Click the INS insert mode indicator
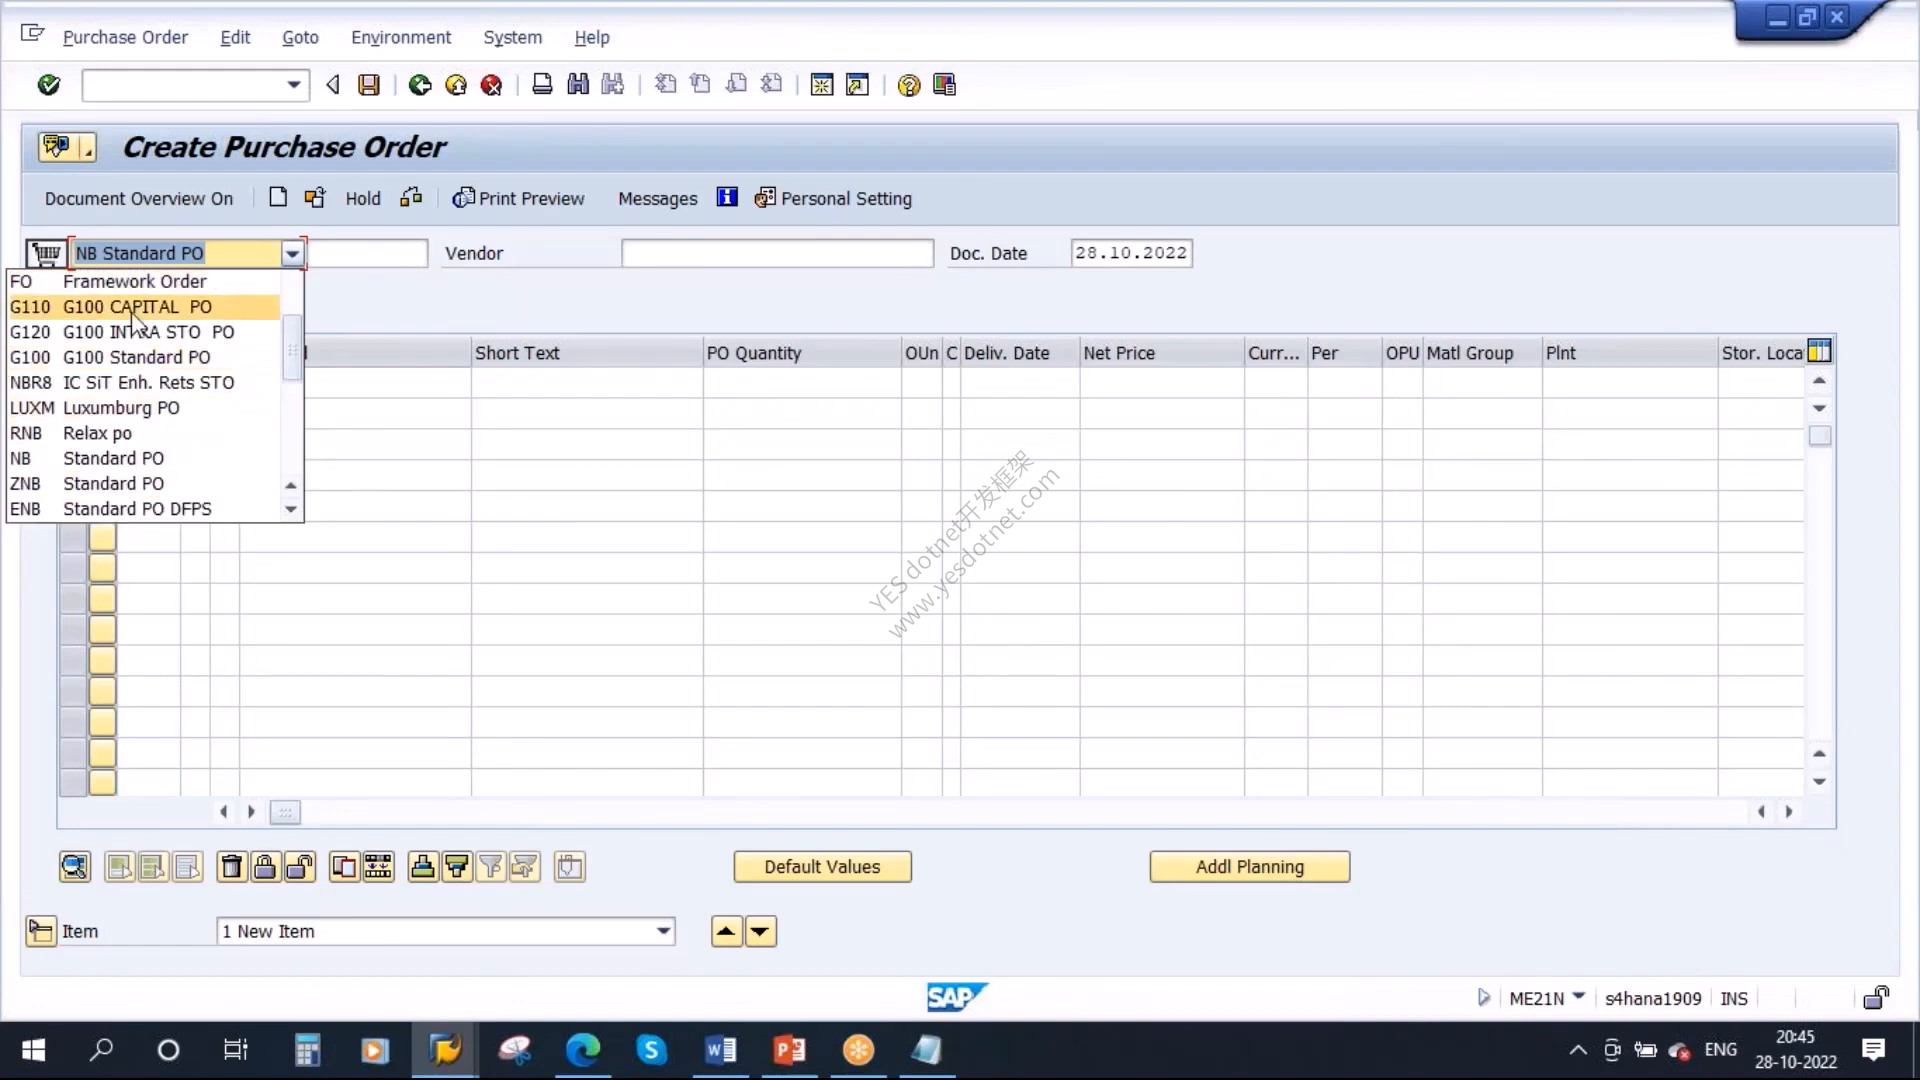This screenshot has height=1080, width=1920. click(x=1734, y=998)
